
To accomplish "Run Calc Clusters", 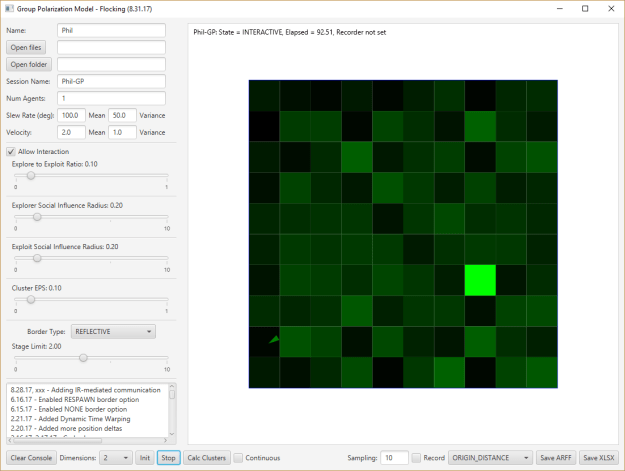I will [x=206, y=457].
